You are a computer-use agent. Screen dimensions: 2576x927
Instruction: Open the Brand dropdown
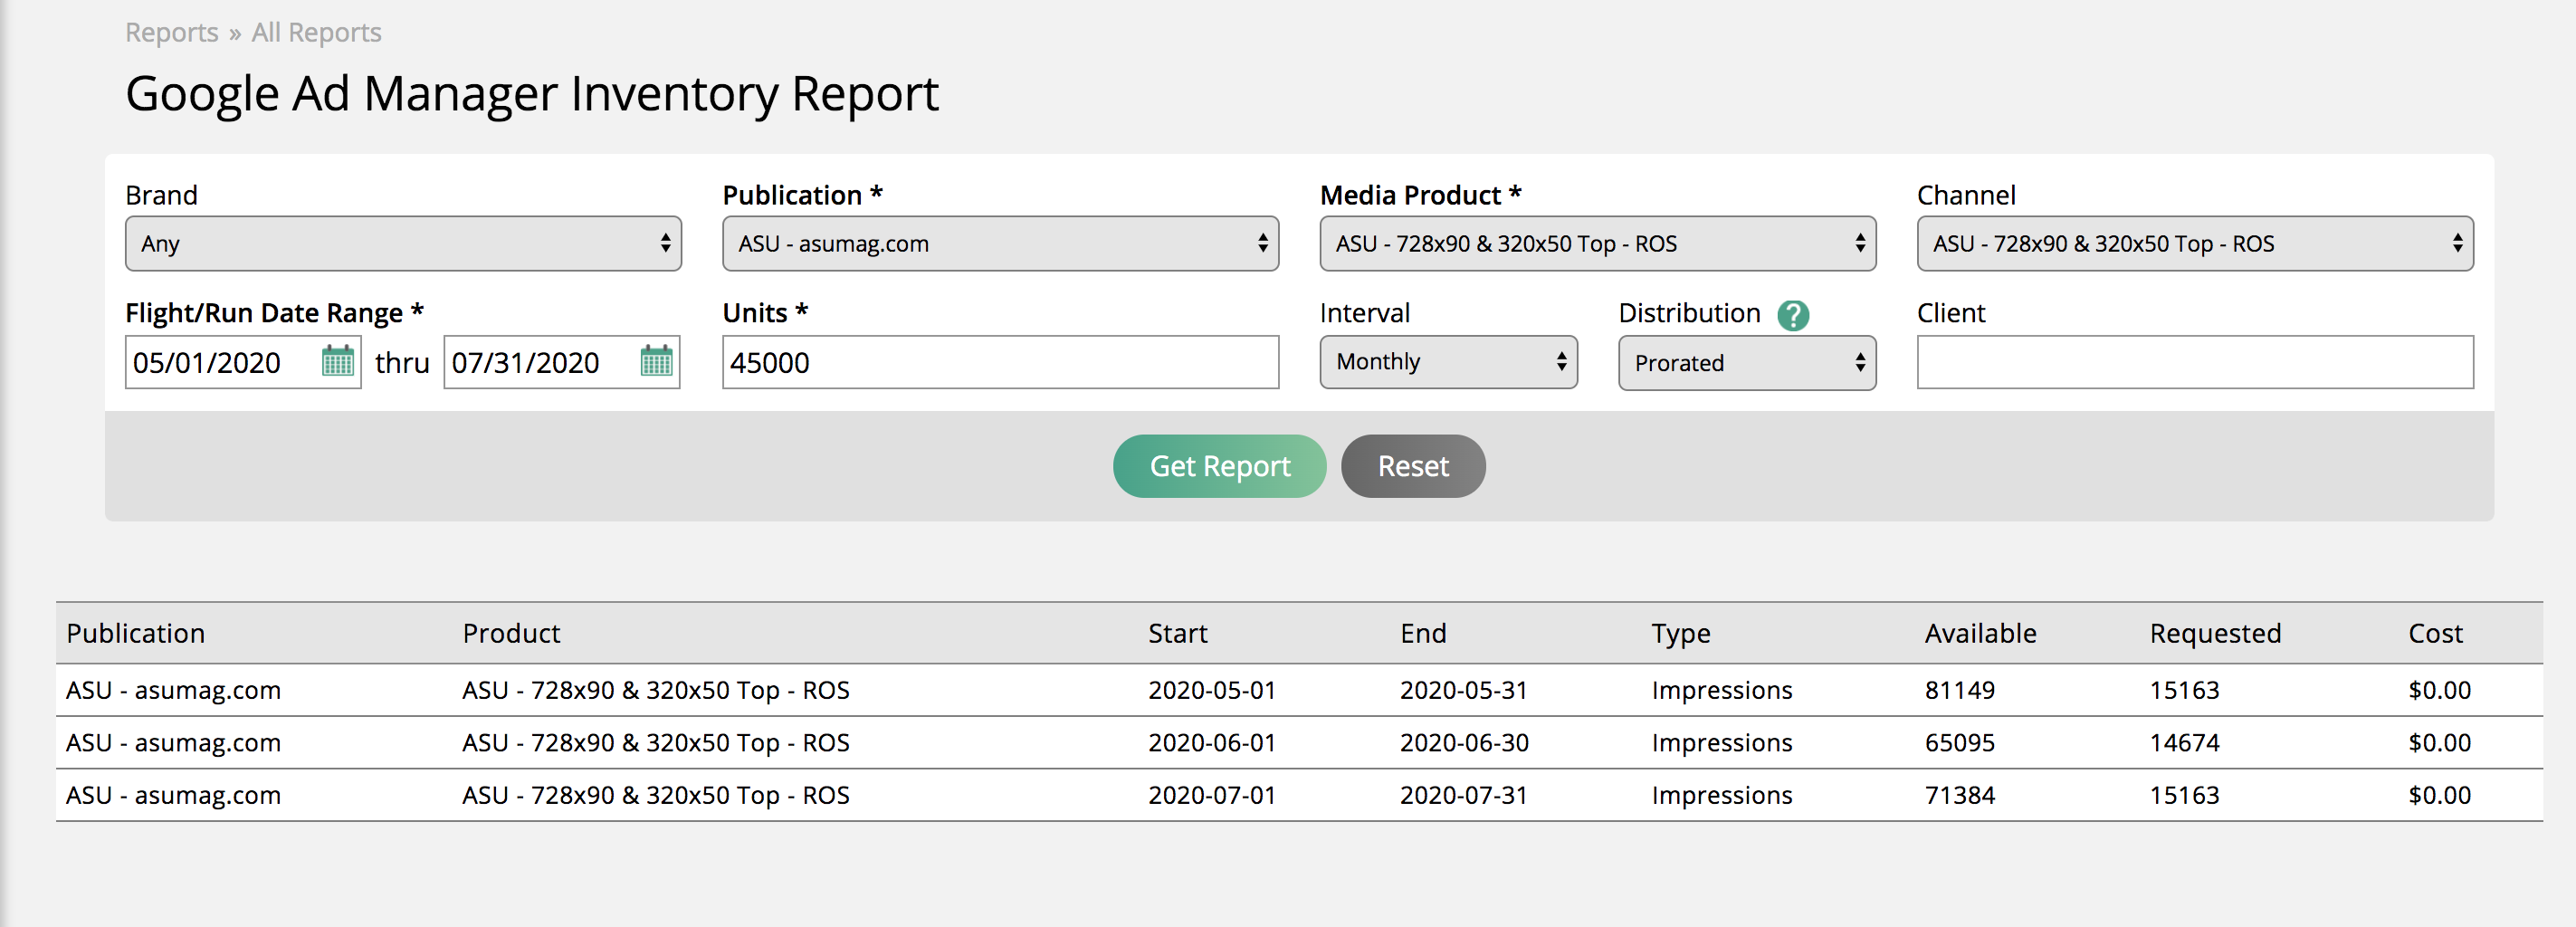click(403, 243)
